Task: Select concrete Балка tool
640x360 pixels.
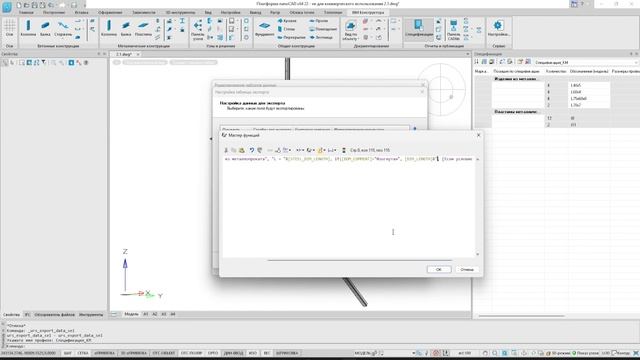Action: 45,28
